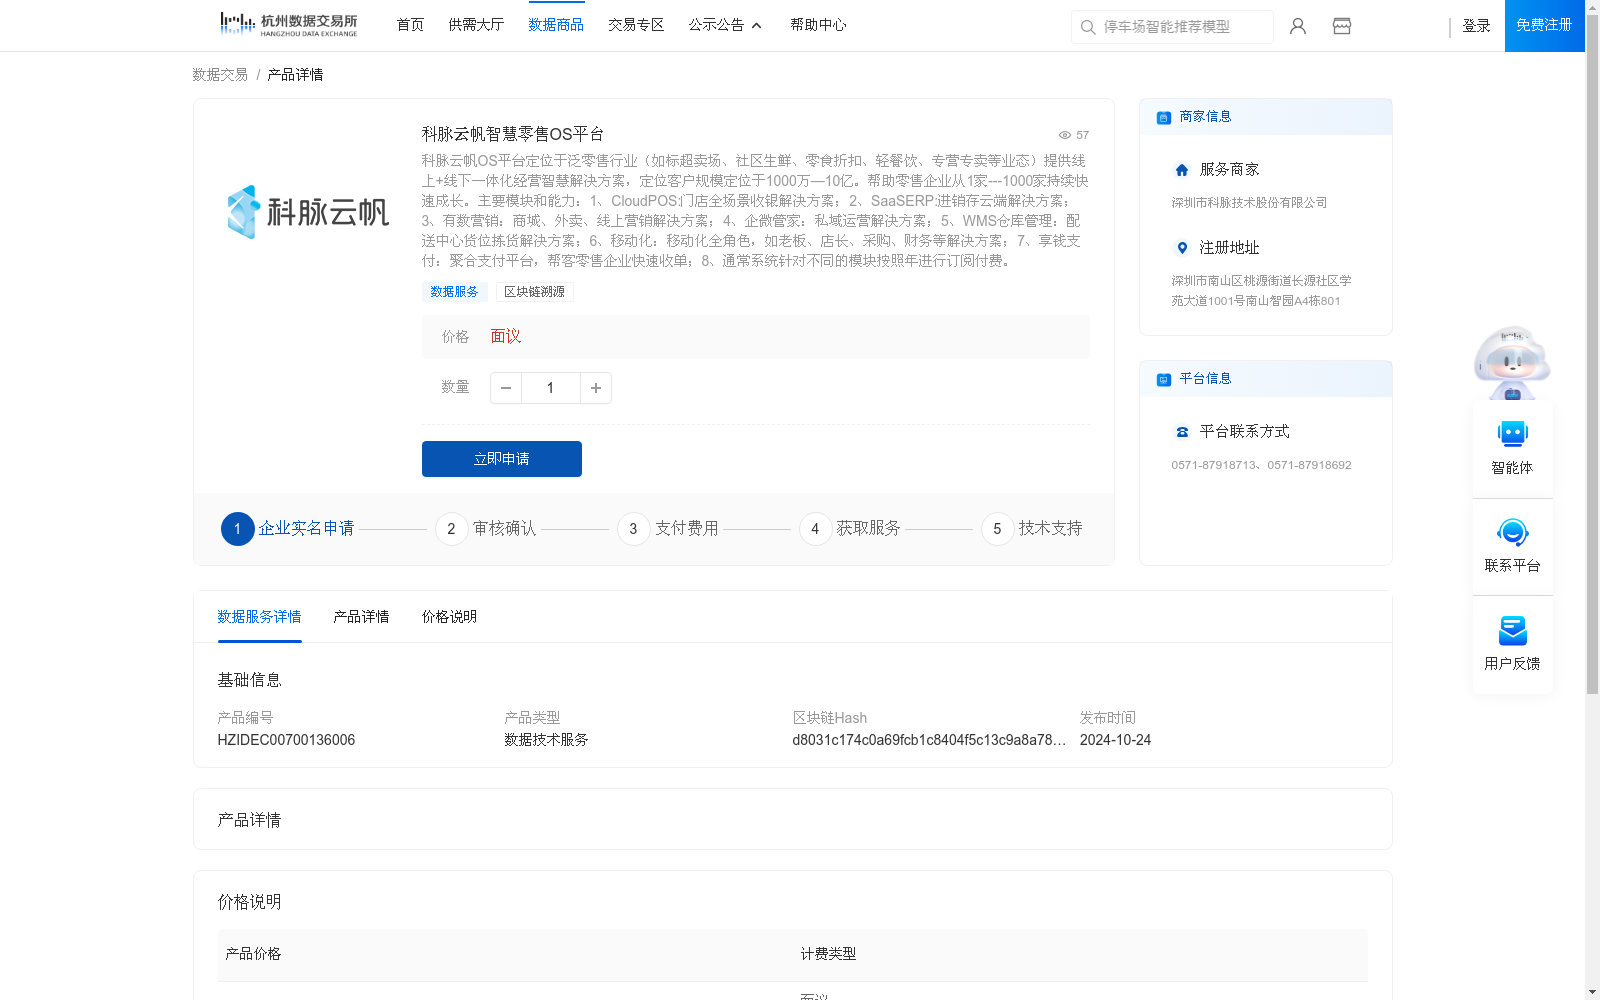
Task: Open the user profile icon
Action: 1298,26
